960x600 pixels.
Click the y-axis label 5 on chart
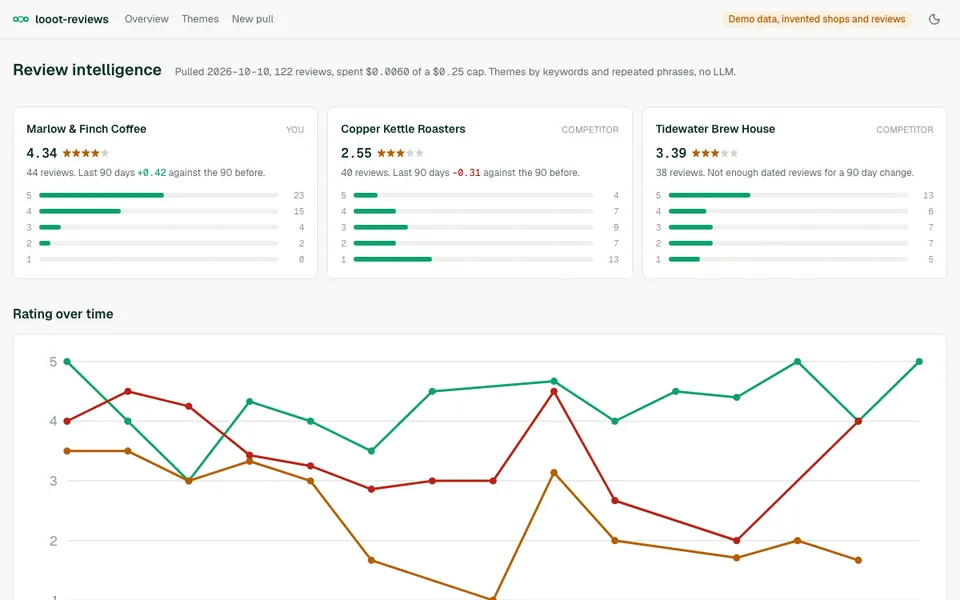coord(53,362)
